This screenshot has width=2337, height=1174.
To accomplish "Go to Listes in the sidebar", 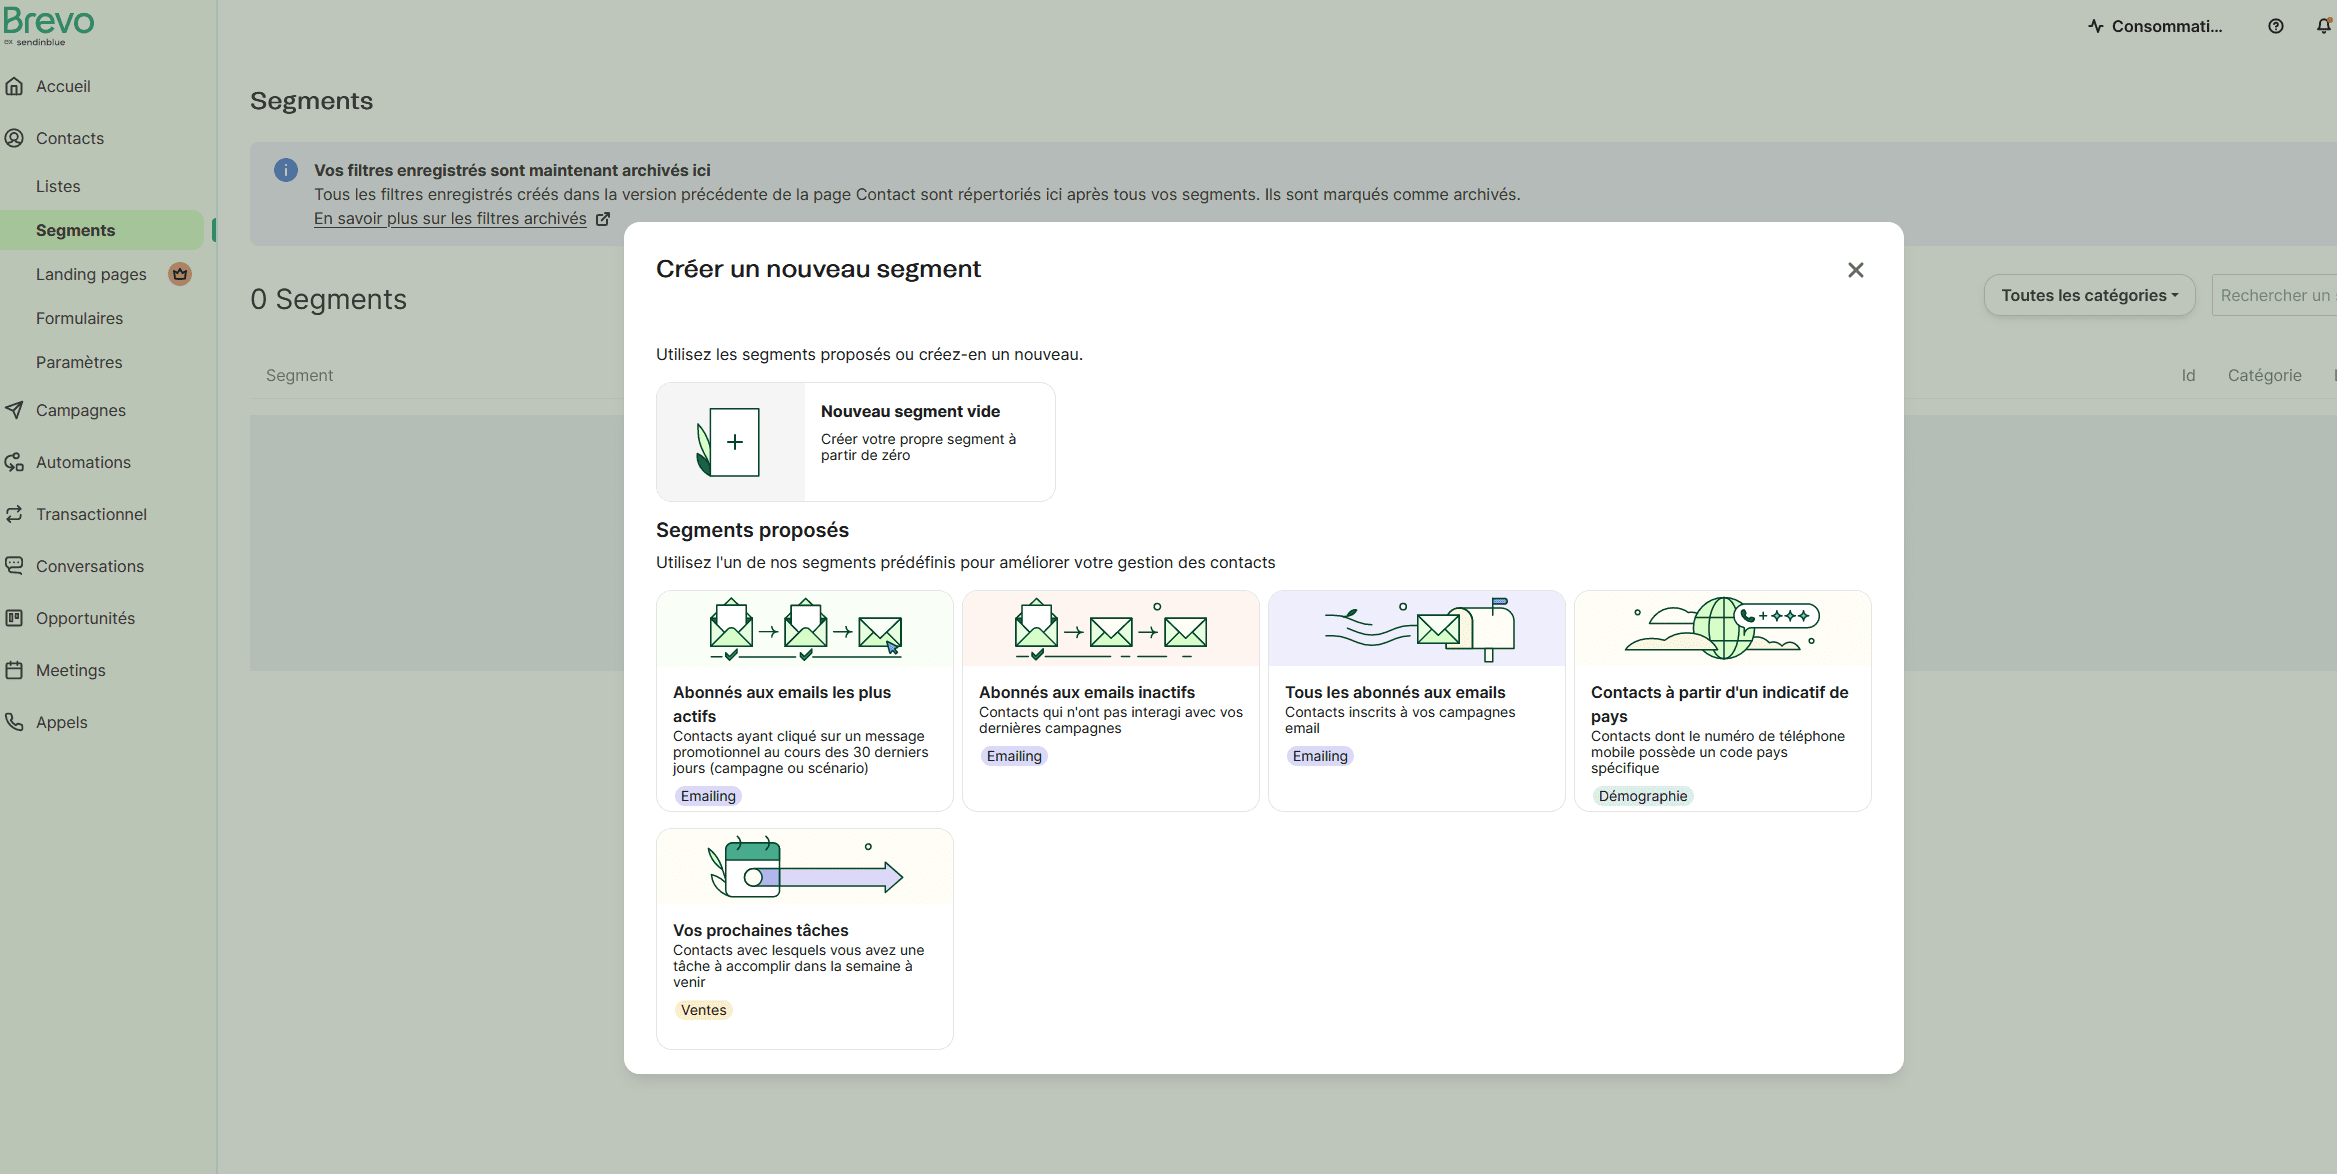I will click(x=58, y=186).
